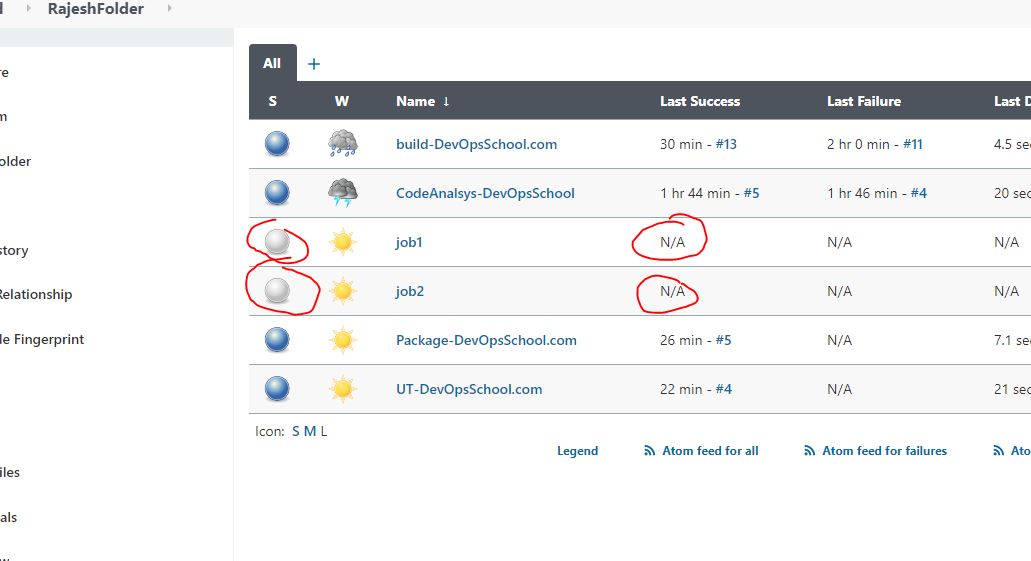Click the blue status ball for CodeAnalsys-DevOpsSchool
Image resolution: width=1031 pixels, height=561 pixels.
click(277, 193)
